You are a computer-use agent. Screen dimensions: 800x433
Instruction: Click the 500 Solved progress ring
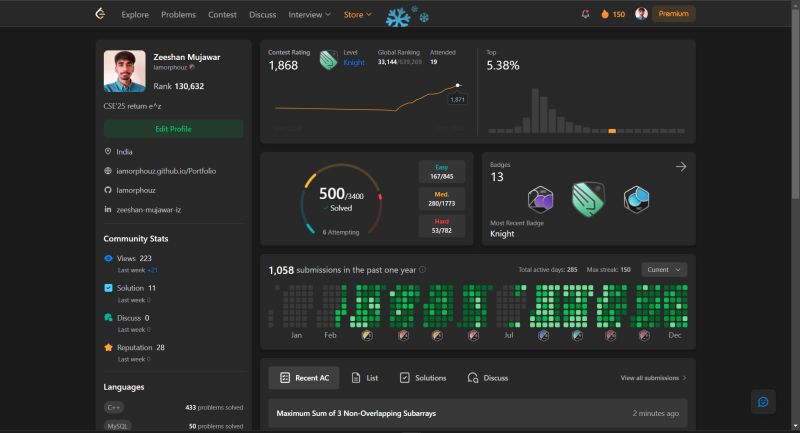click(x=341, y=199)
